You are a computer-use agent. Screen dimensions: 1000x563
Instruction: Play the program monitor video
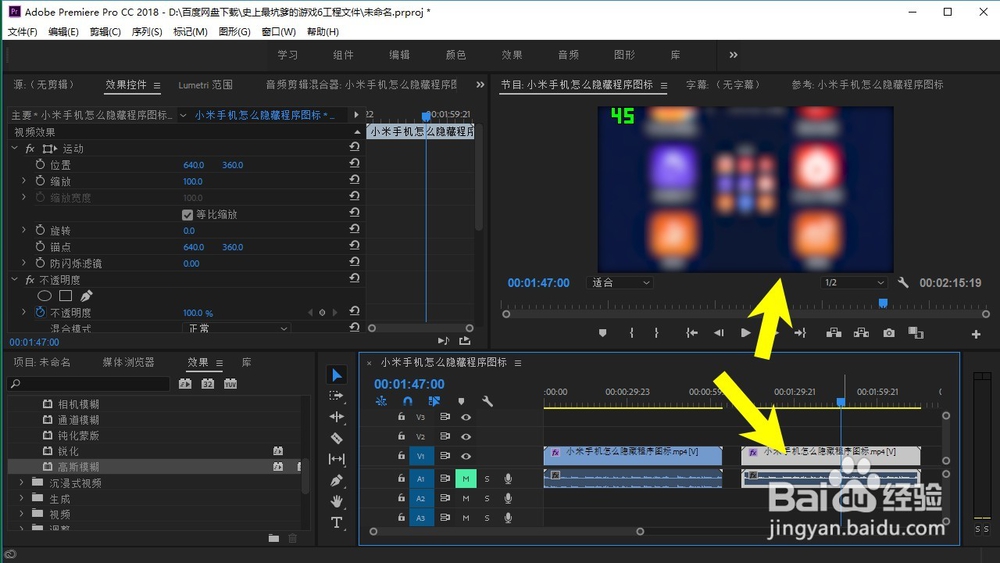coord(746,333)
